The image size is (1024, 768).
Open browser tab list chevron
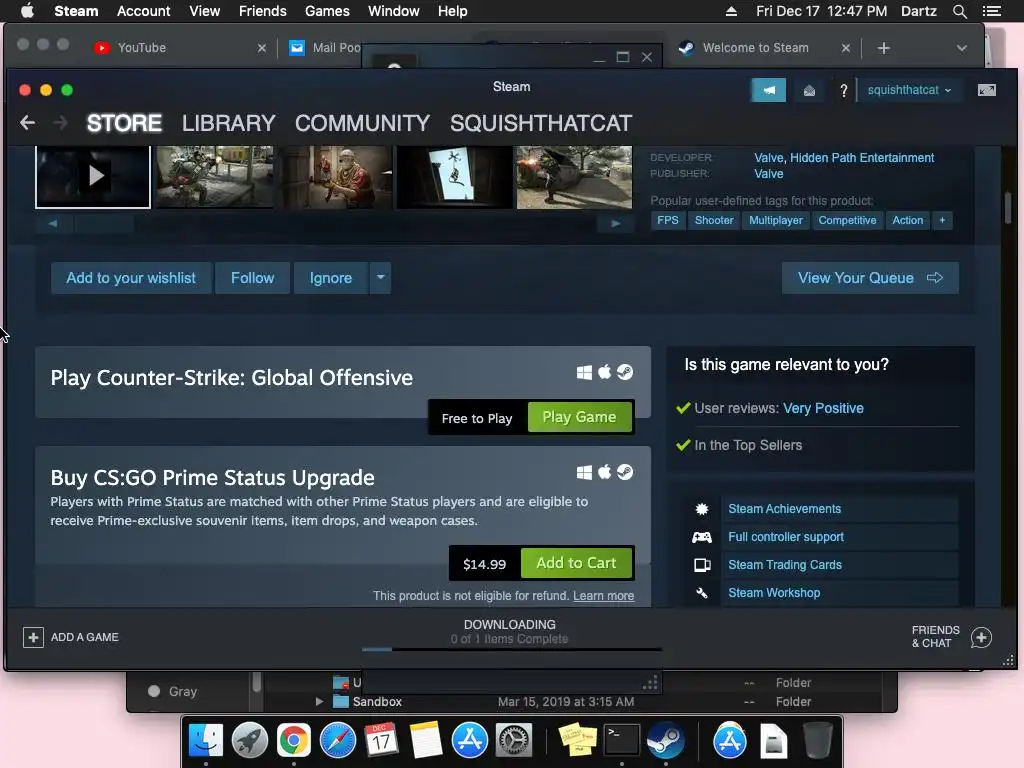tap(961, 48)
